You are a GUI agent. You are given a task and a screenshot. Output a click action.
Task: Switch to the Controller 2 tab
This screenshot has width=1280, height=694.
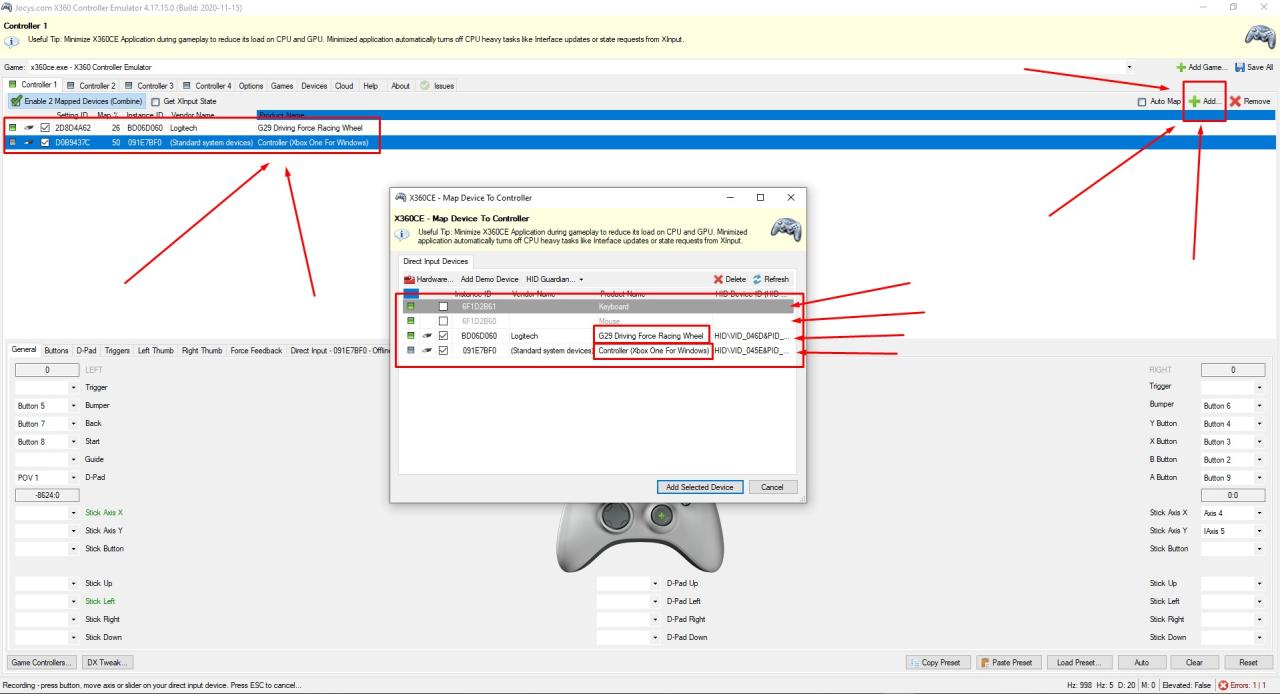click(x=91, y=86)
